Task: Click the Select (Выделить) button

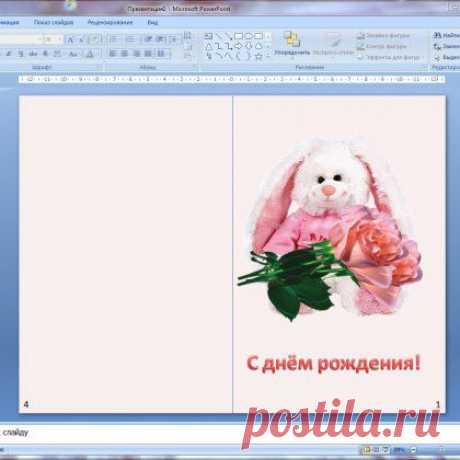Action: (x=446, y=58)
